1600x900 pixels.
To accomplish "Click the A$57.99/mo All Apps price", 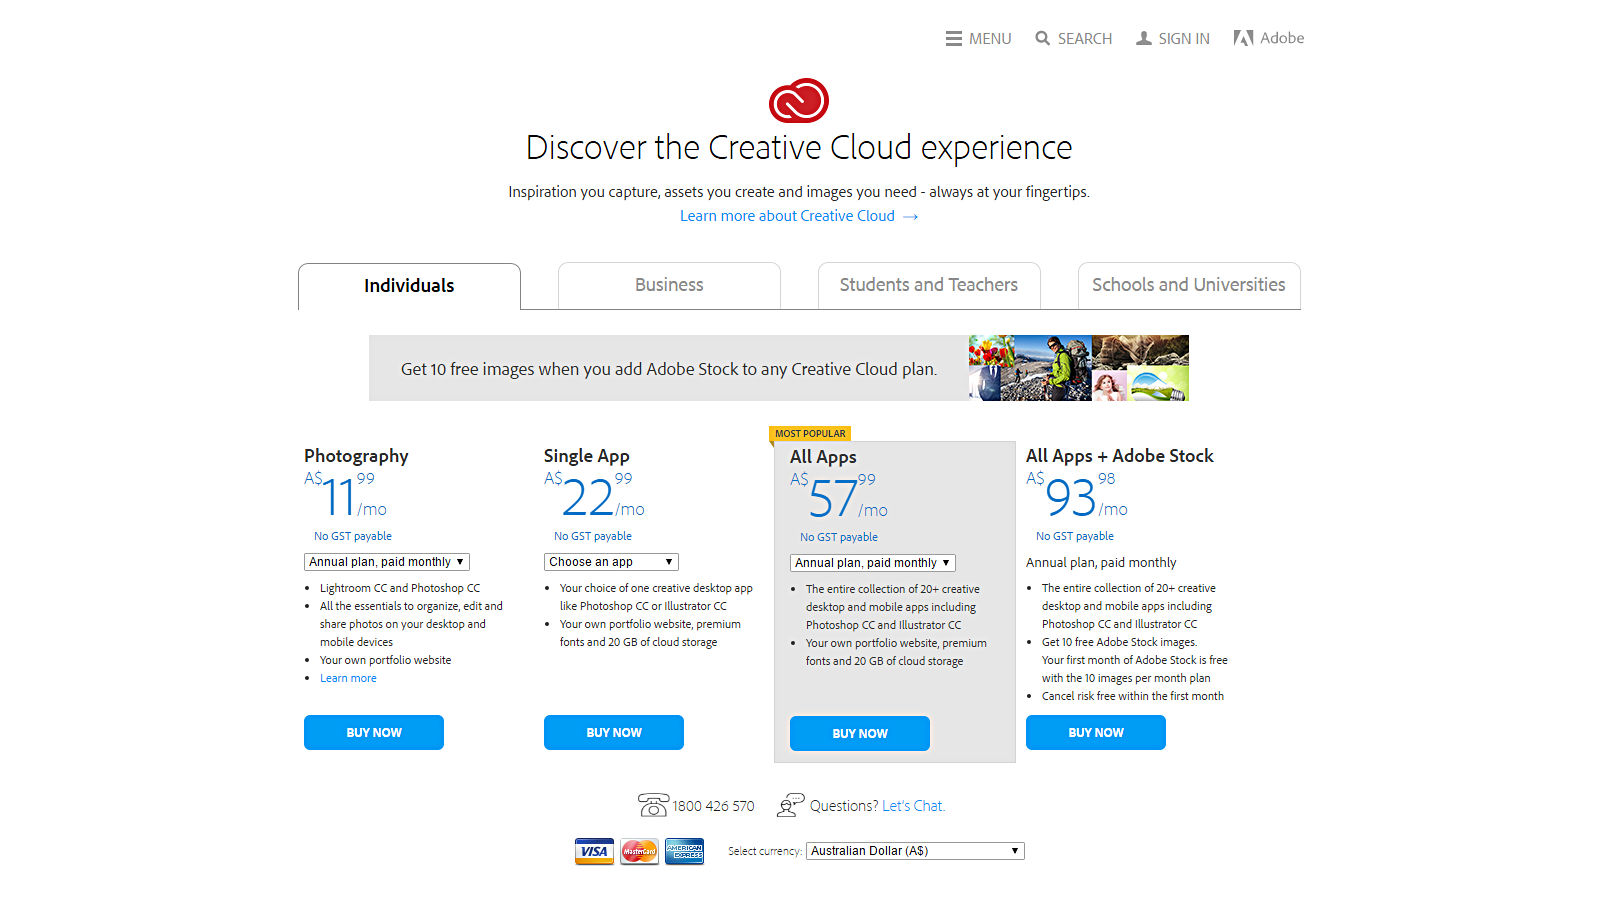I will (x=839, y=496).
